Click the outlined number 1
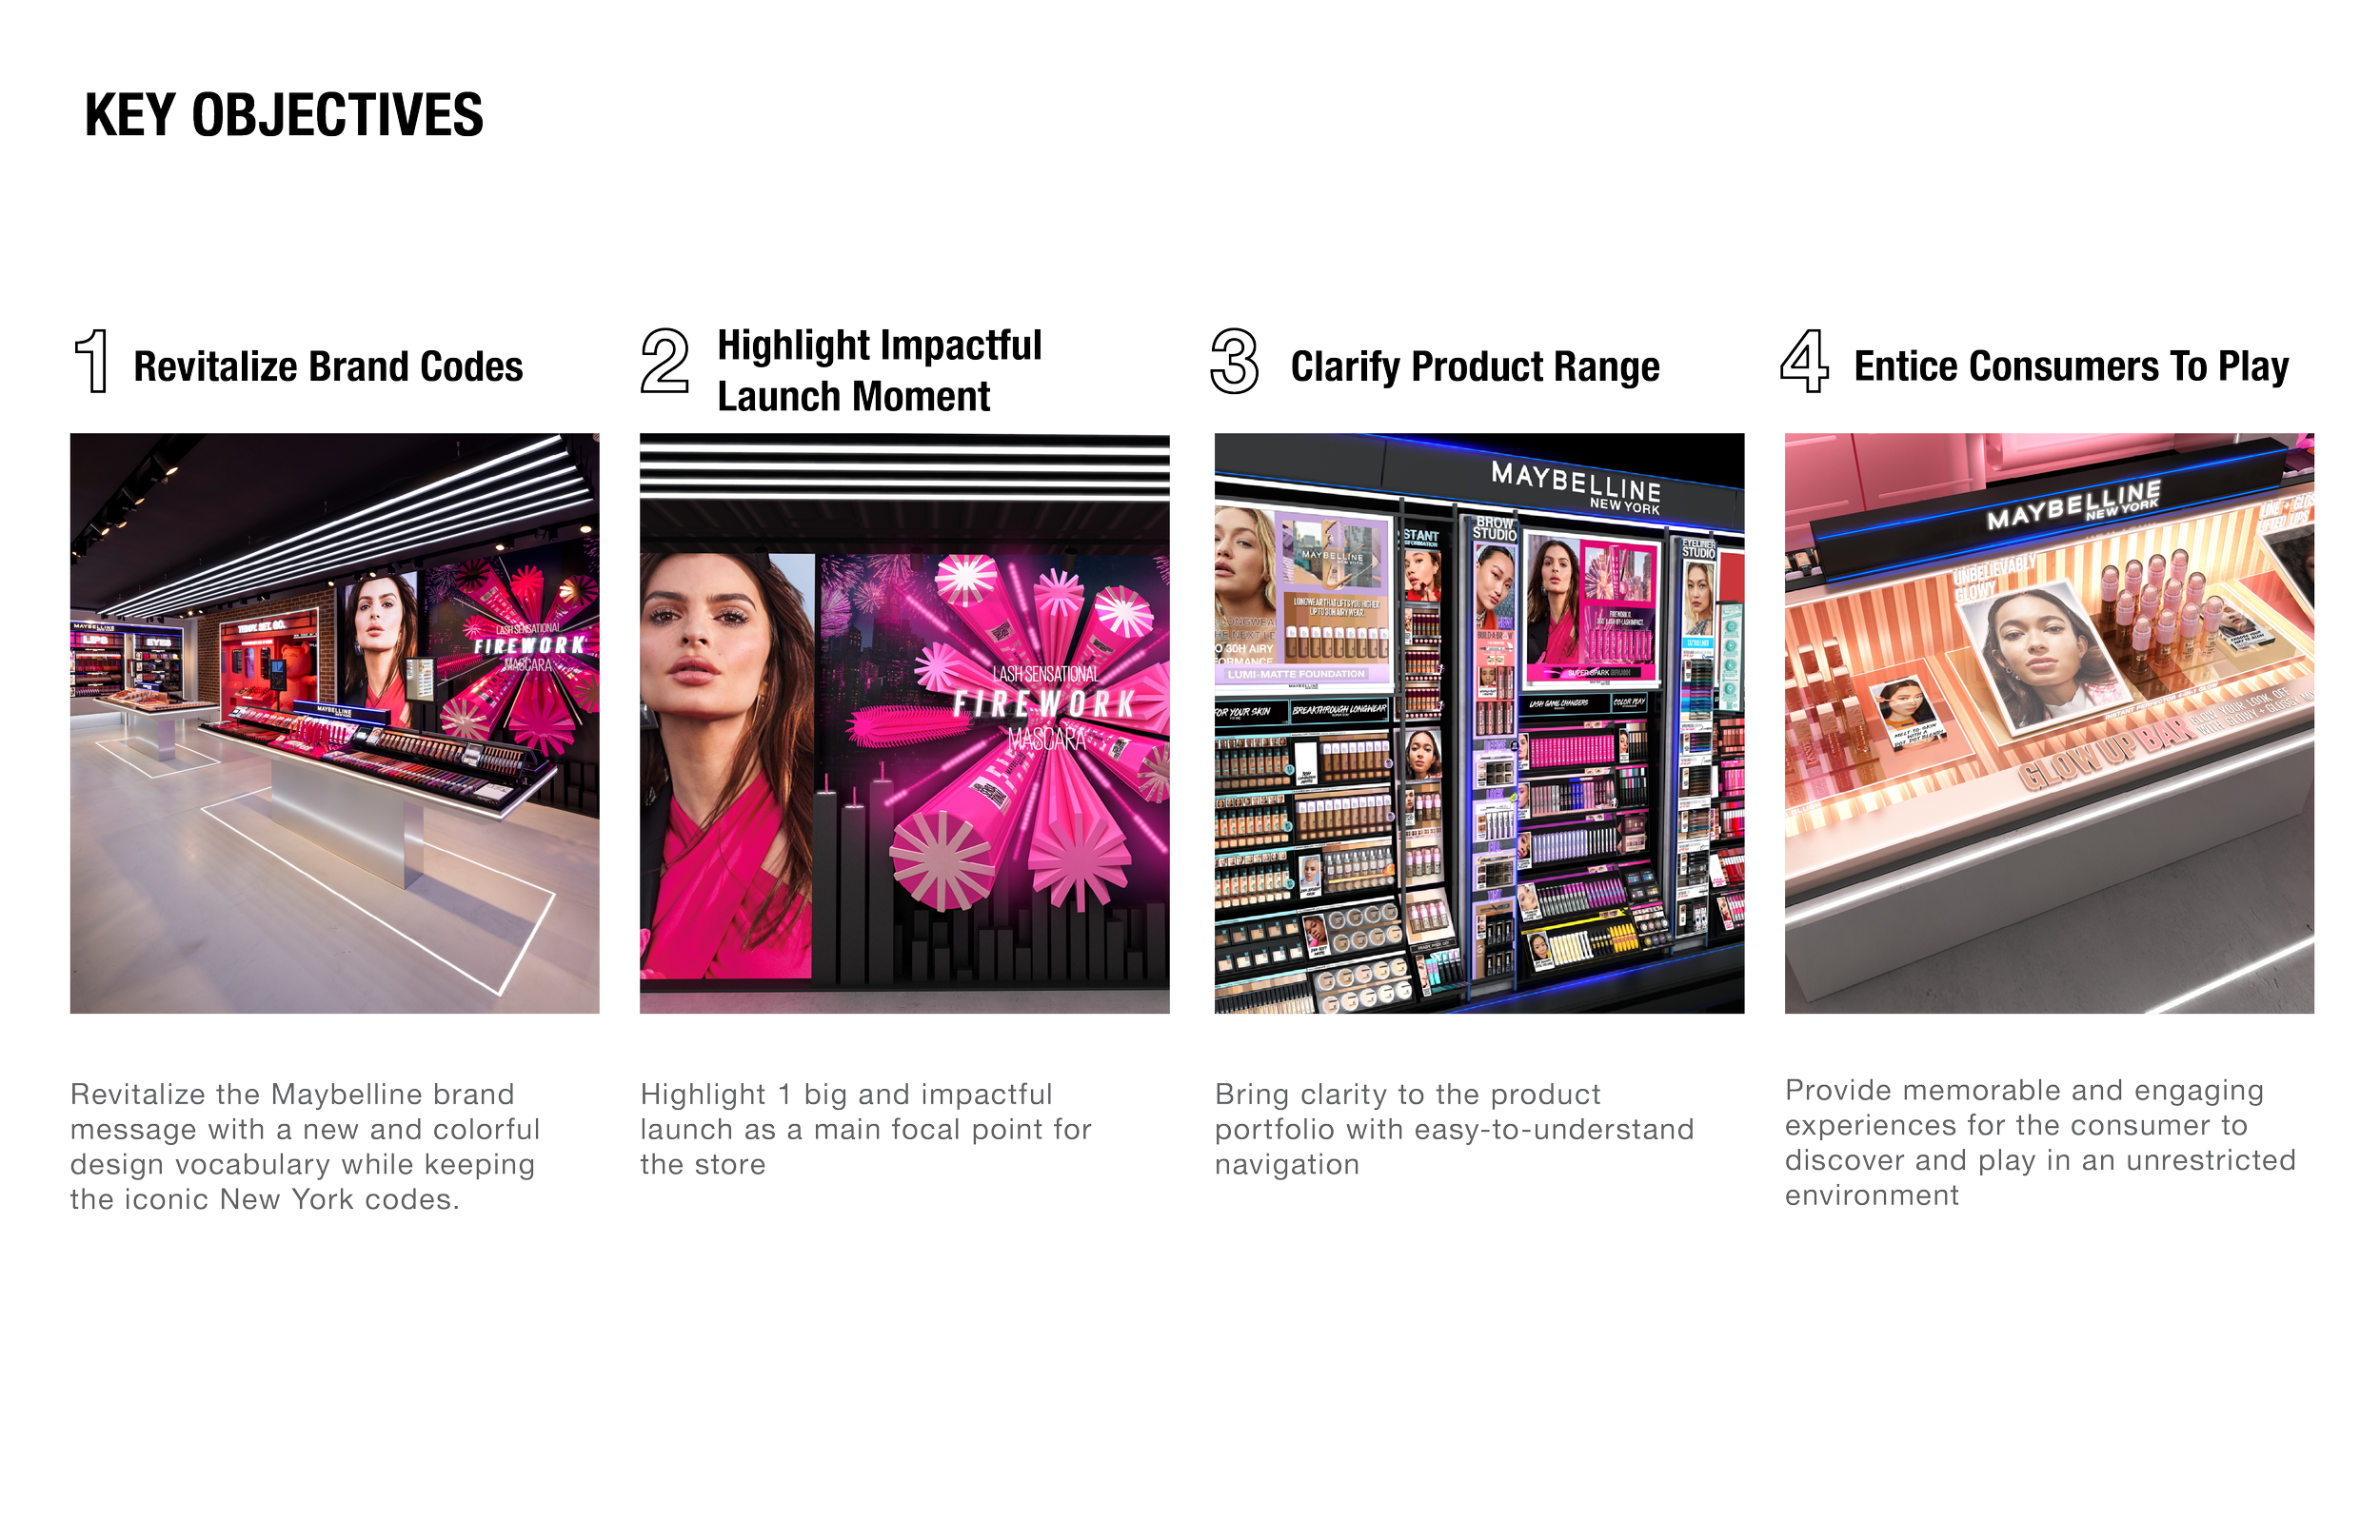 91,361
